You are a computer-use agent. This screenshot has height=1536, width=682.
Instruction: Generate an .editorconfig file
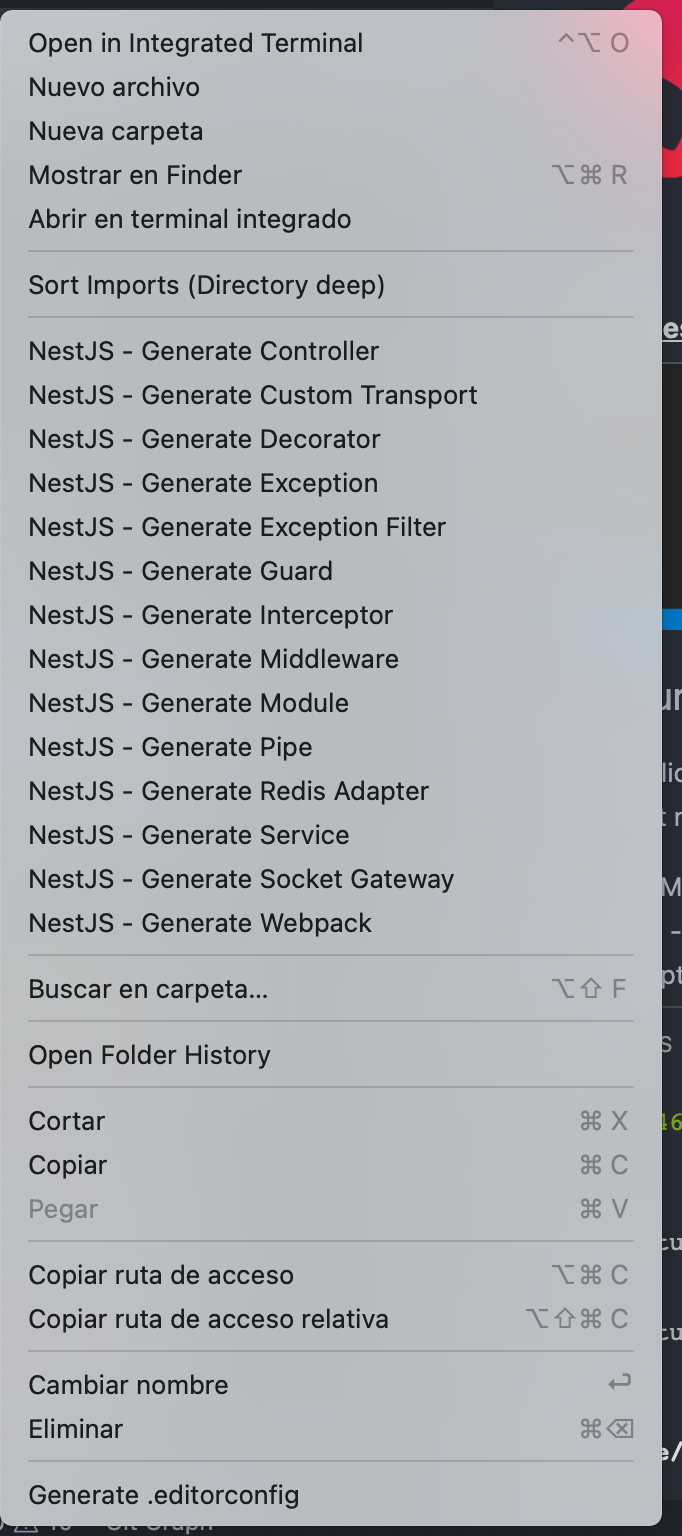[x=163, y=1494]
